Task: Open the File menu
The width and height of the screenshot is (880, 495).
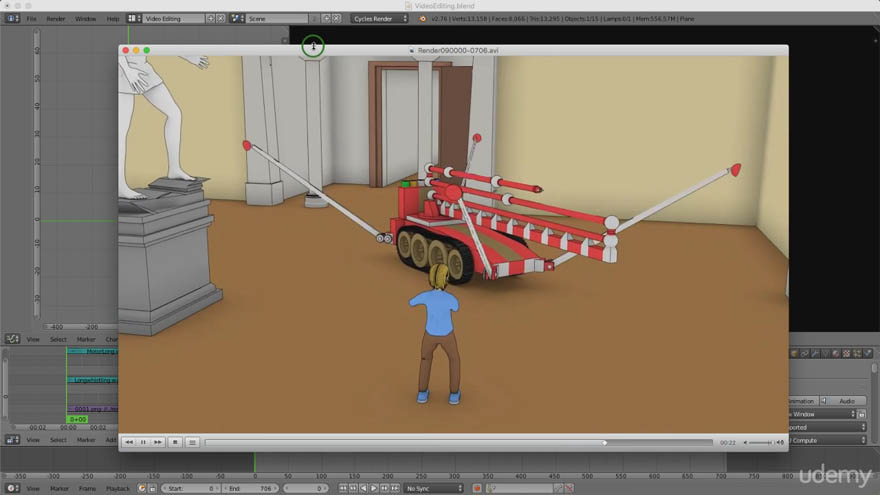Action: point(31,19)
